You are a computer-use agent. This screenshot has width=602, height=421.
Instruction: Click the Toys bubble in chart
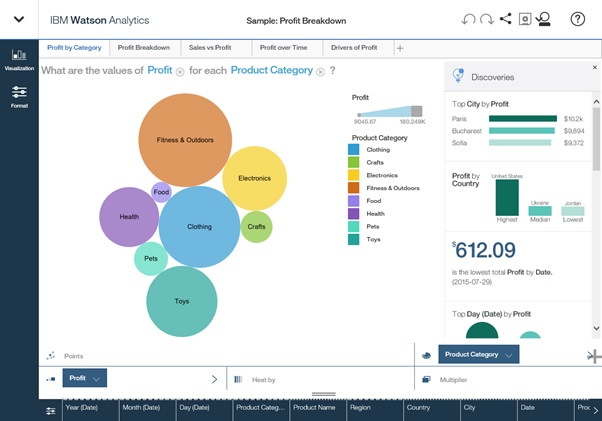tap(182, 301)
